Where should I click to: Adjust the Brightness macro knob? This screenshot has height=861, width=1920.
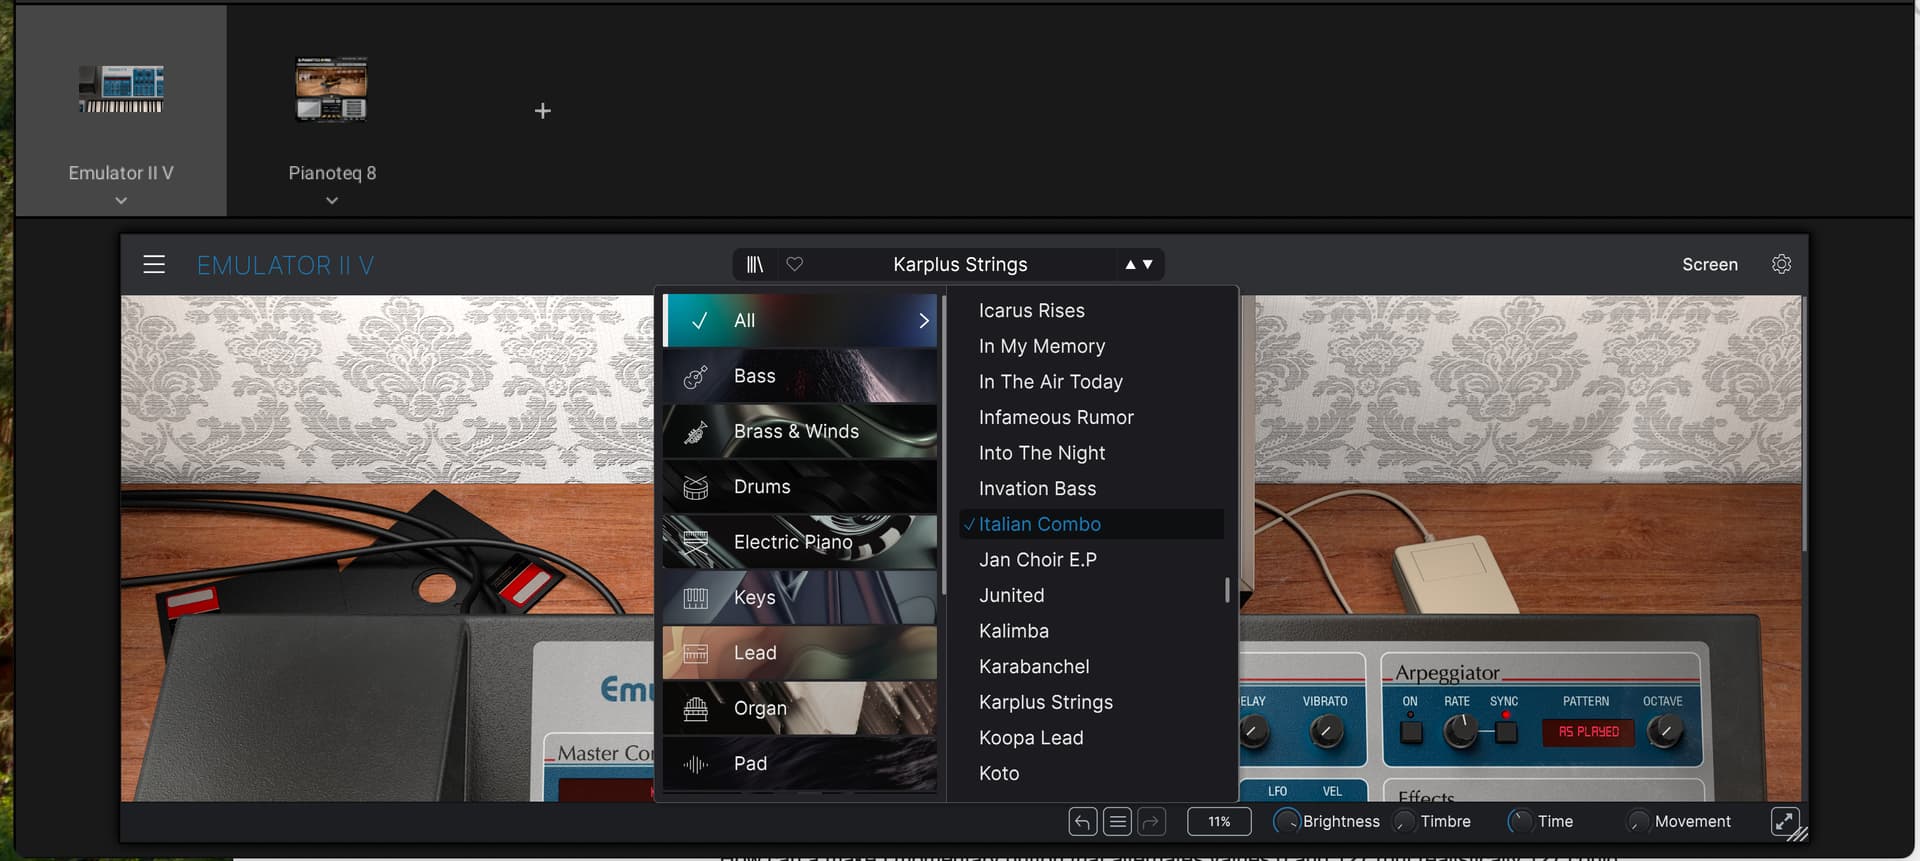tap(1286, 822)
